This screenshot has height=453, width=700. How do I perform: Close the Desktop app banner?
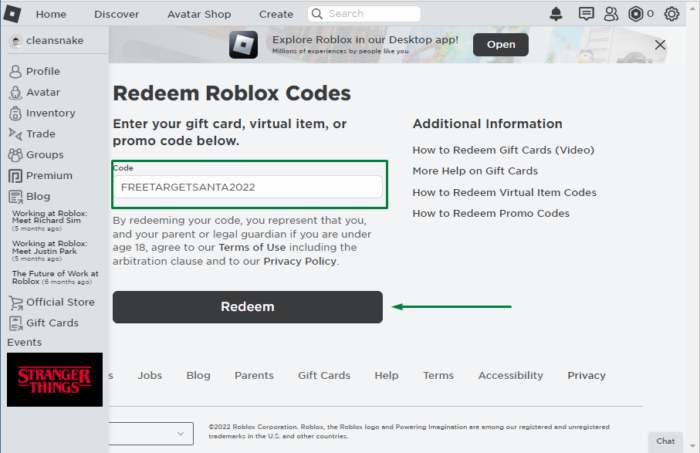(x=660, y=45)
